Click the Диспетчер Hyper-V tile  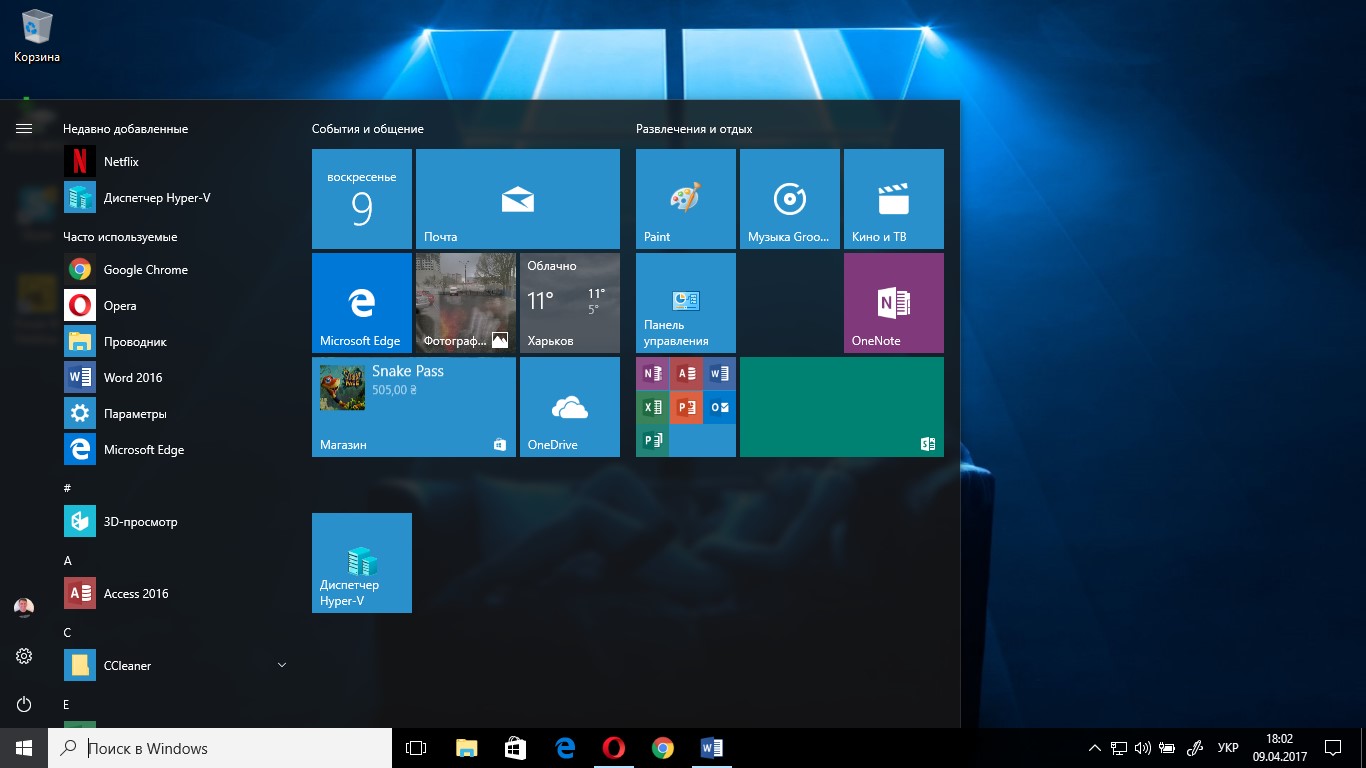tap(362, 563)
